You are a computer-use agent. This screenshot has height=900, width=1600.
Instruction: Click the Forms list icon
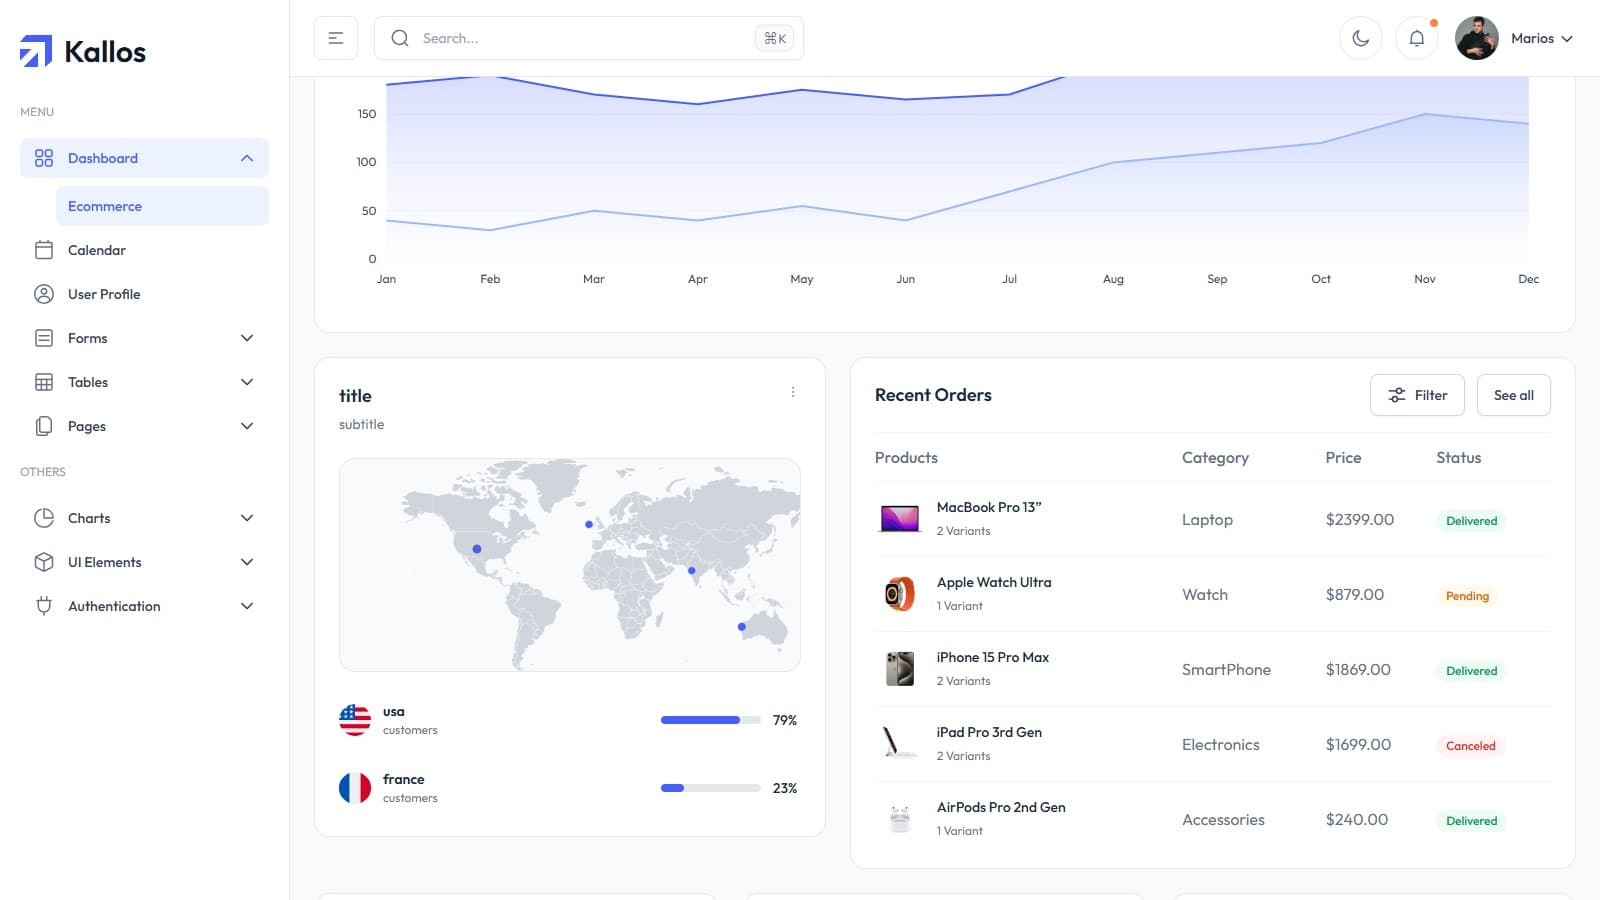click(44, 338)
